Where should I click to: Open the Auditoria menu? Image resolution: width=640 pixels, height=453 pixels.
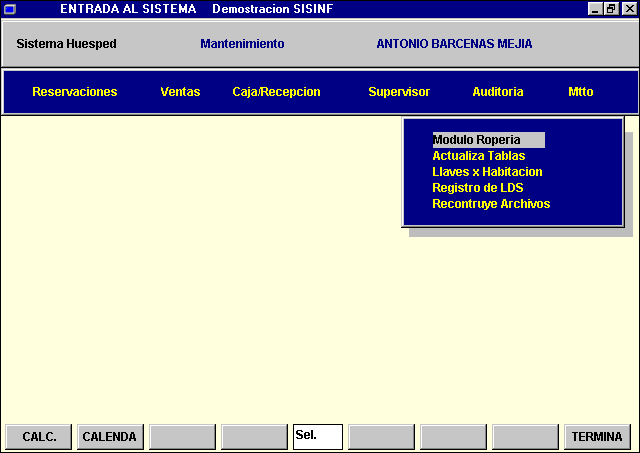(x=497, y=92)
